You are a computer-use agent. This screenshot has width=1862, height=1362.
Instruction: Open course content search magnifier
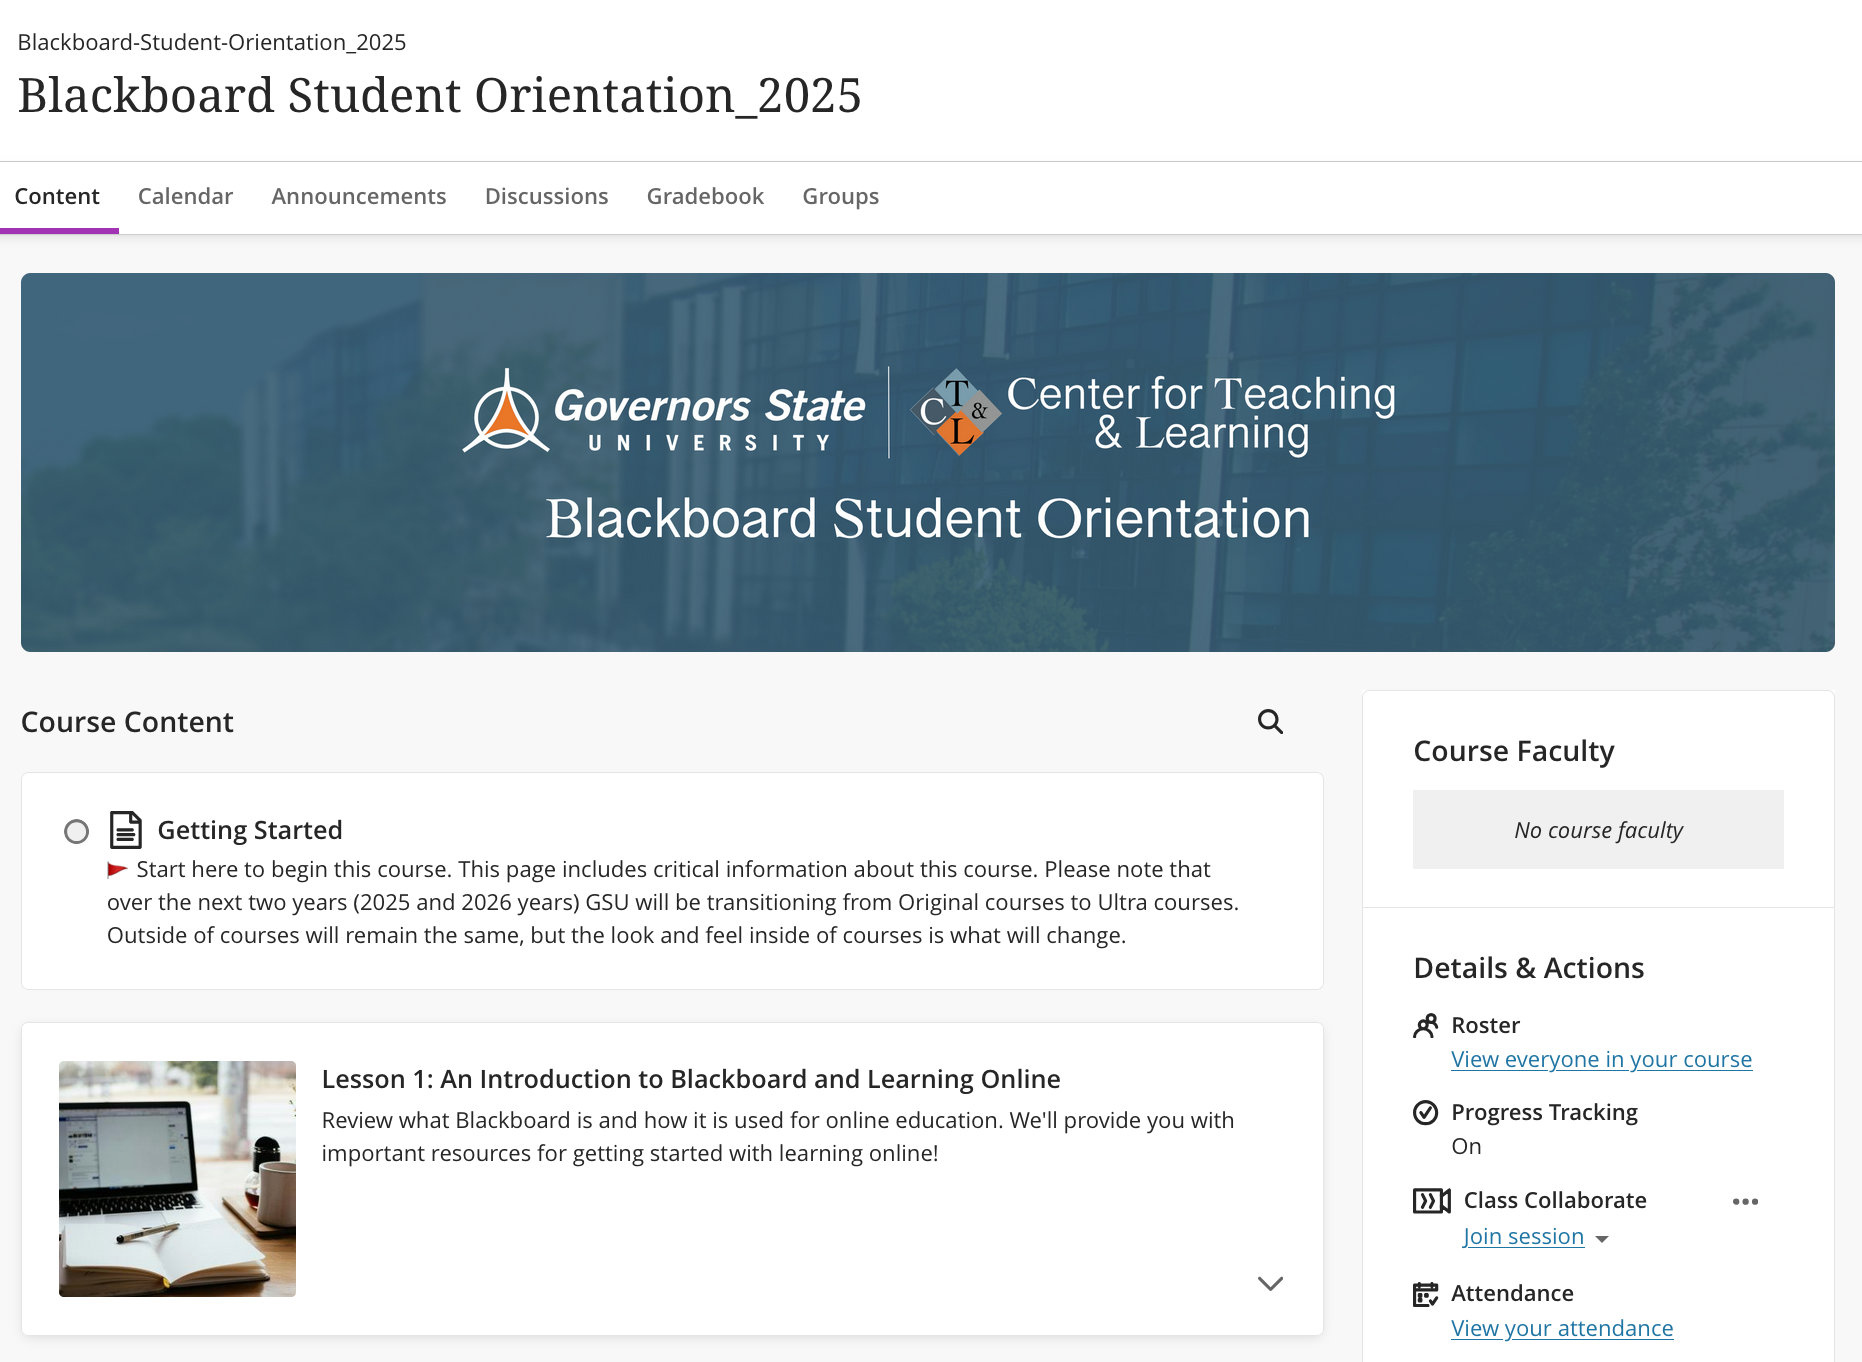[x=1270, y=722]
